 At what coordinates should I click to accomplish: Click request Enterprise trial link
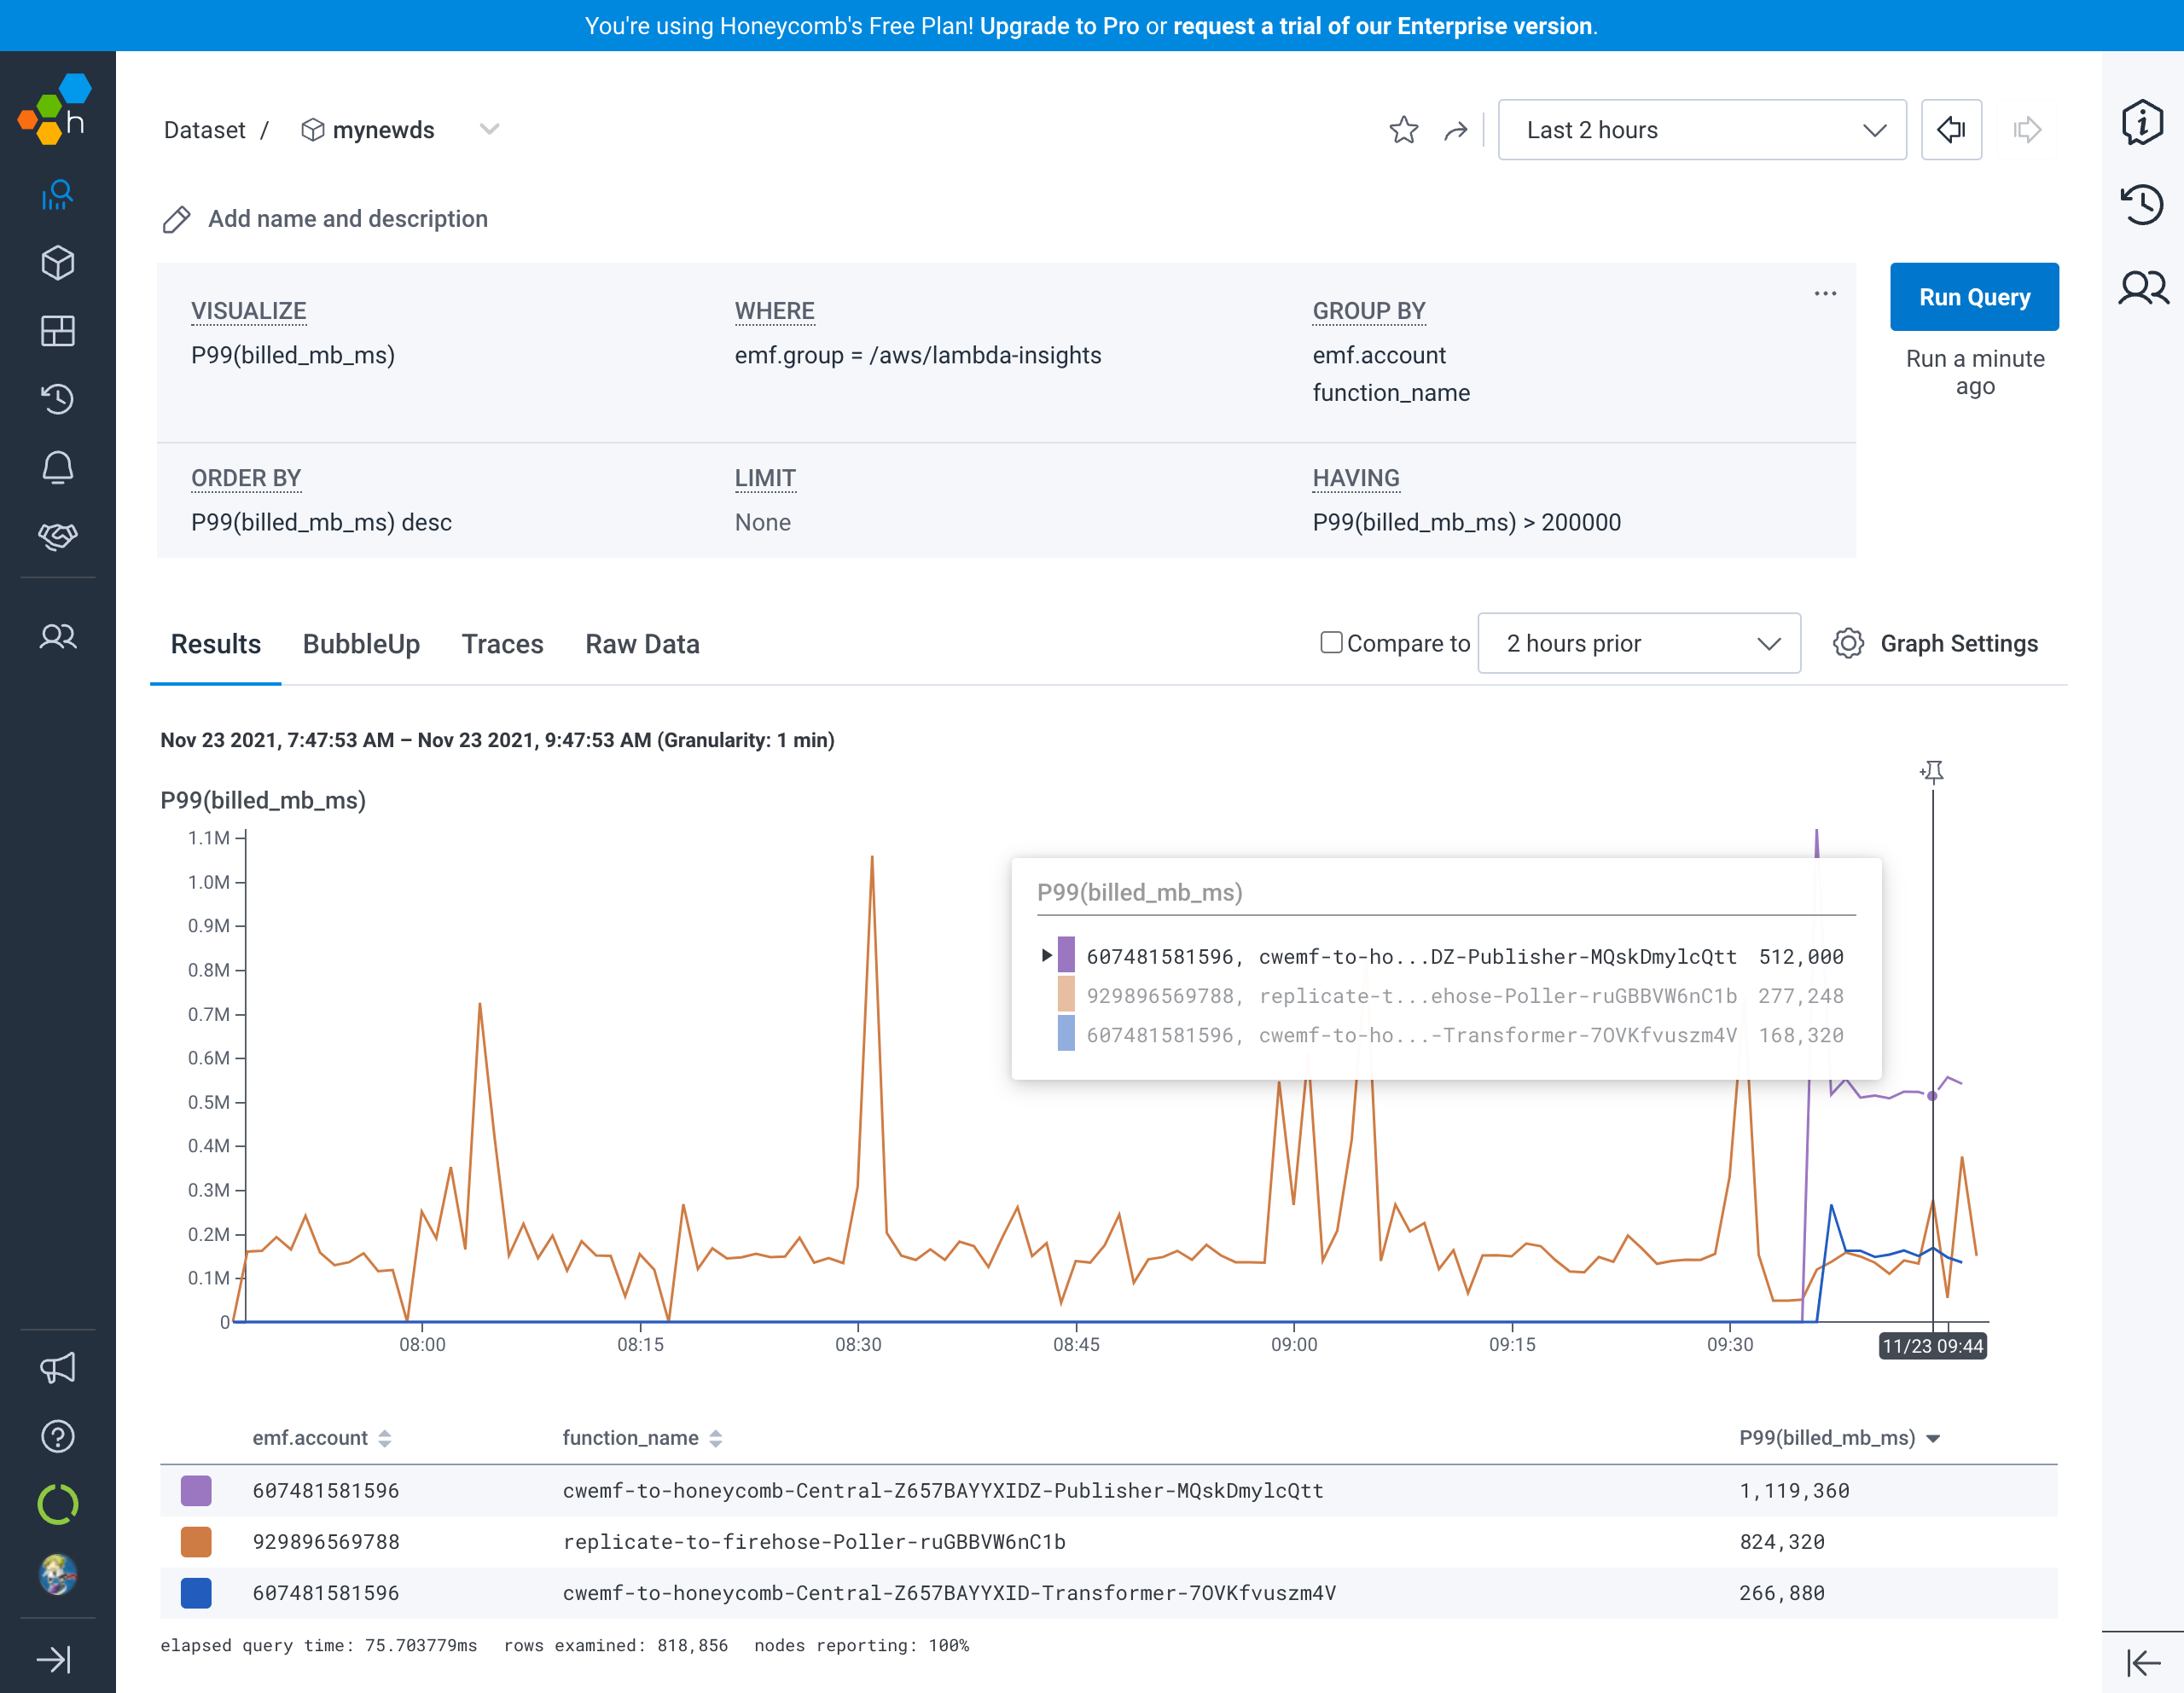point(1382,26)
